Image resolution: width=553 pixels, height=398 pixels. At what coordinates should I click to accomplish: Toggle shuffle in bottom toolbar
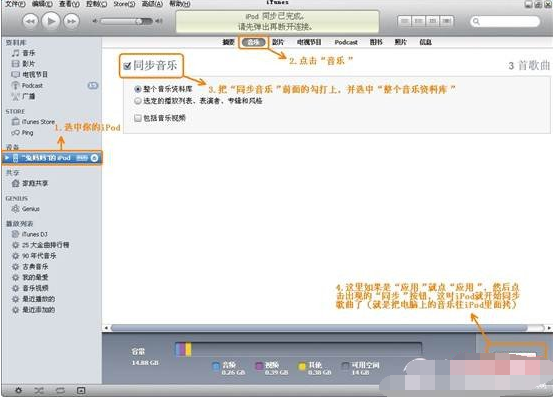pyautogui.click(x=39, y=390)
